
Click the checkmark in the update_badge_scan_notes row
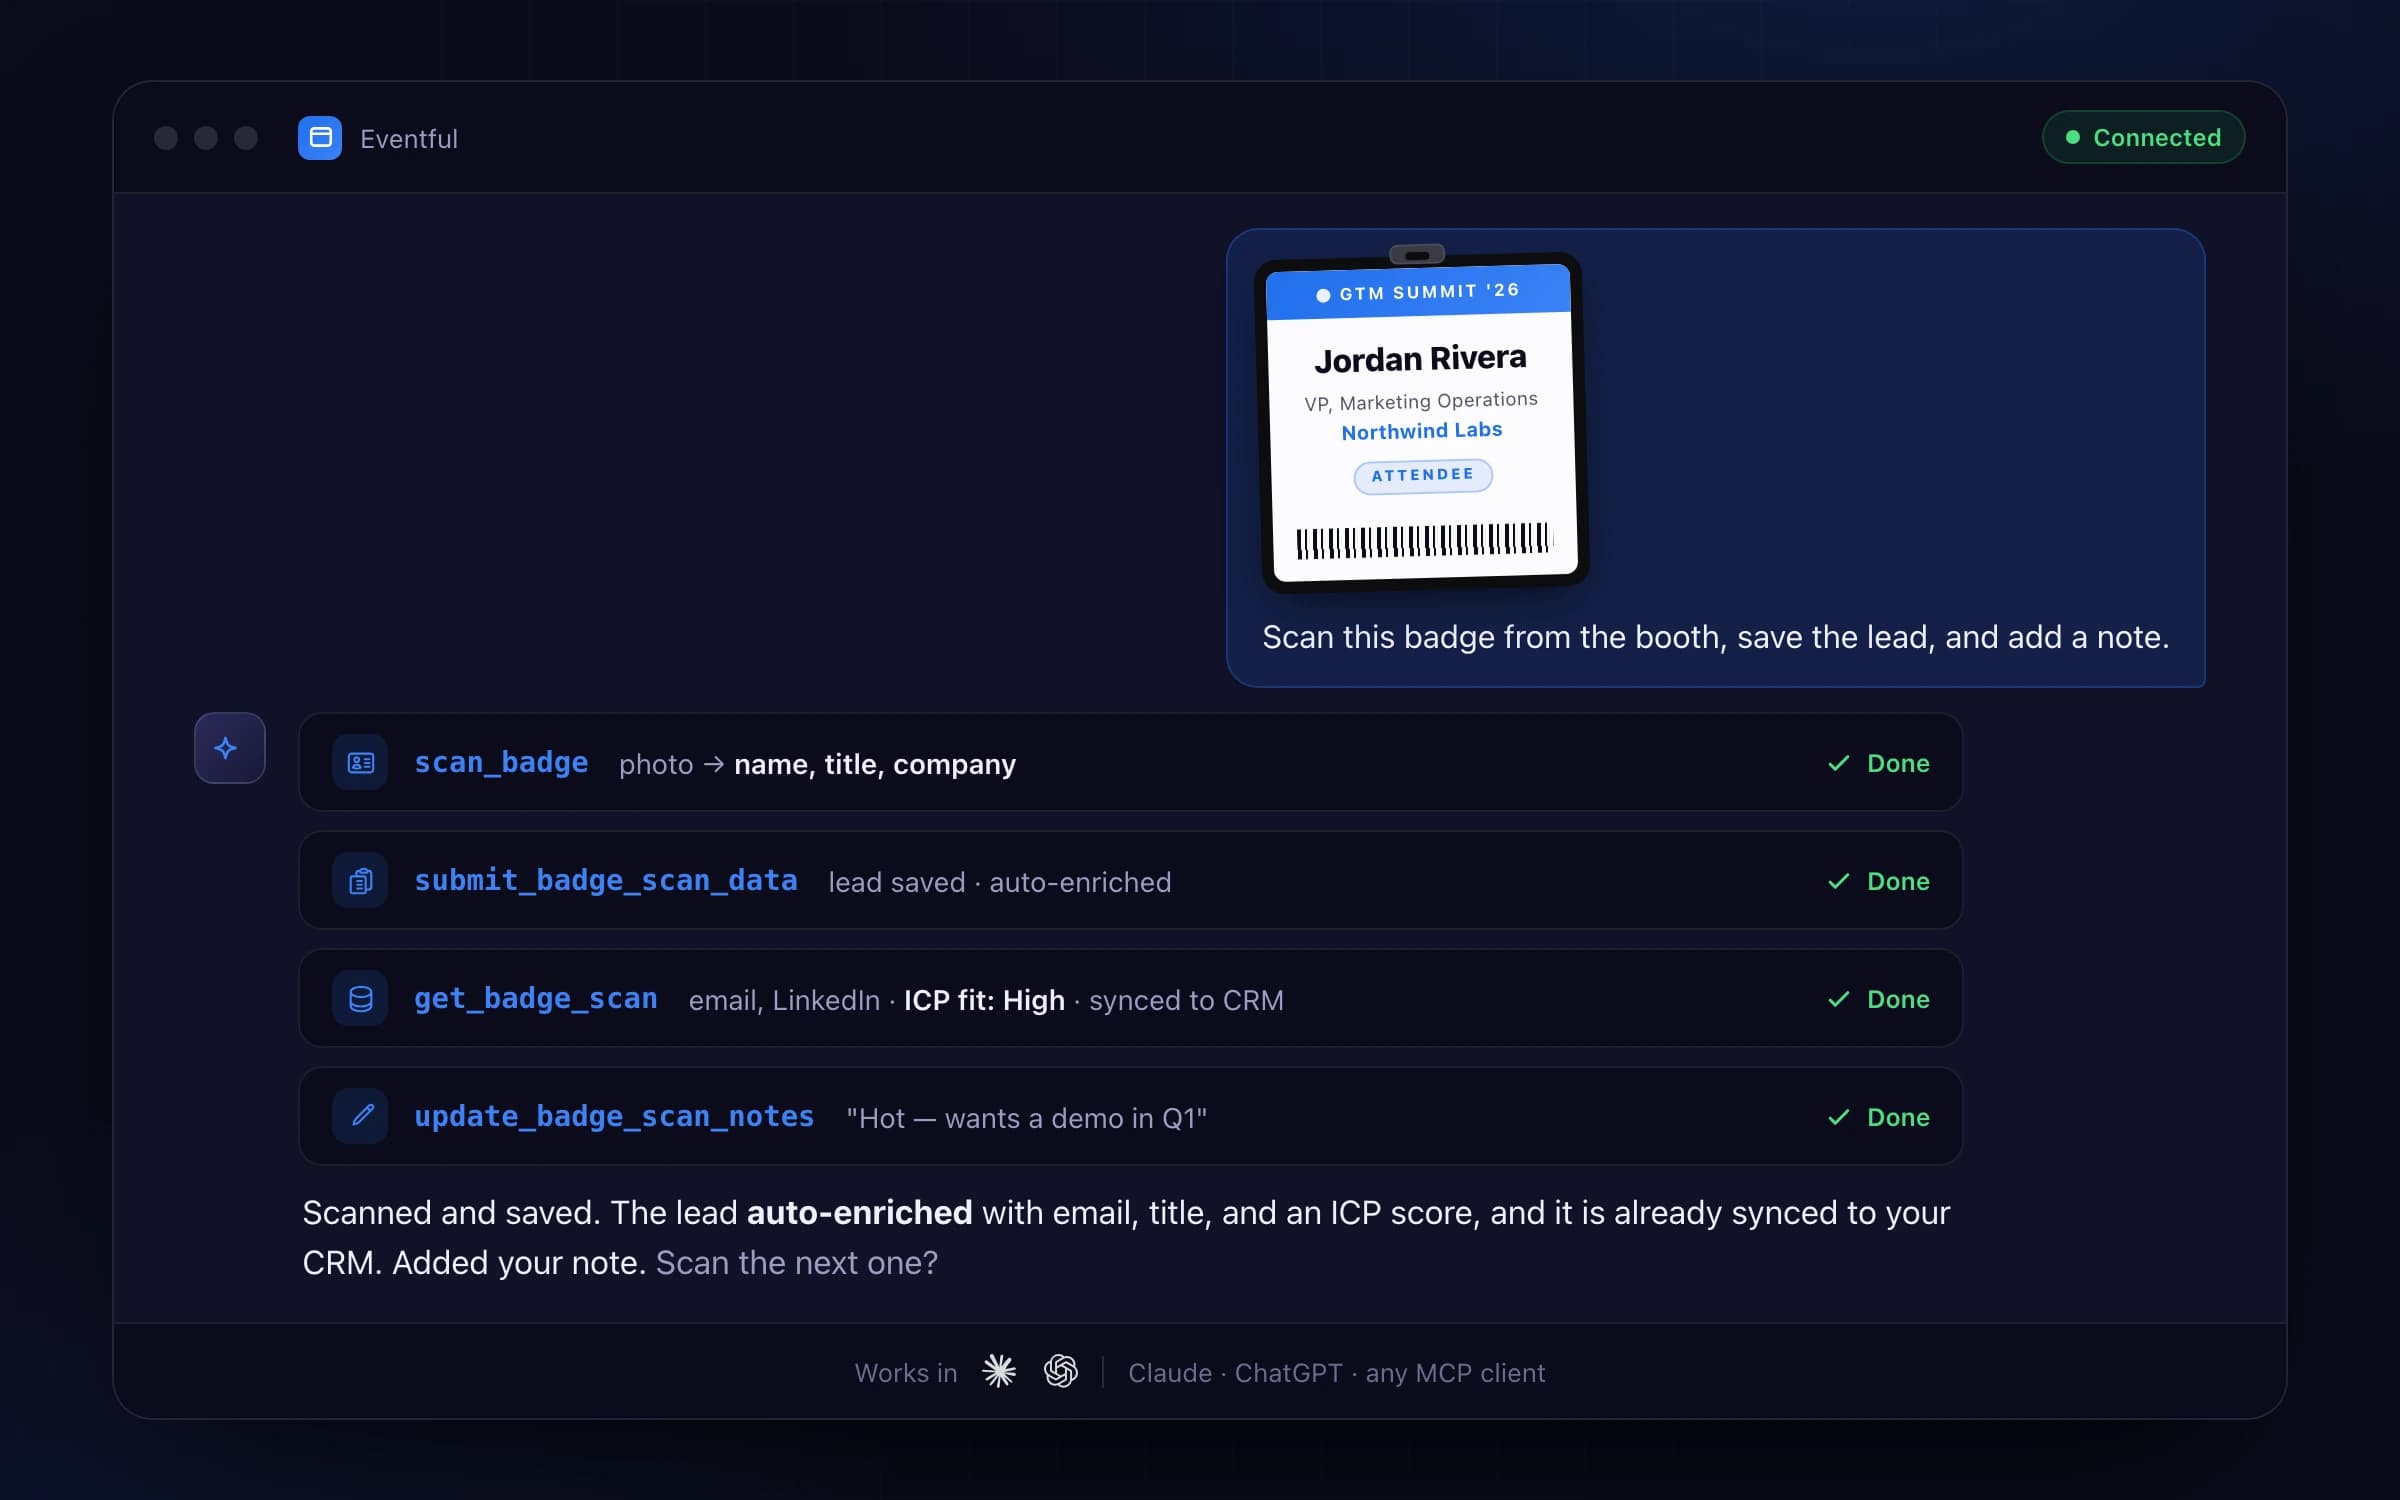pos(1838,1118)
